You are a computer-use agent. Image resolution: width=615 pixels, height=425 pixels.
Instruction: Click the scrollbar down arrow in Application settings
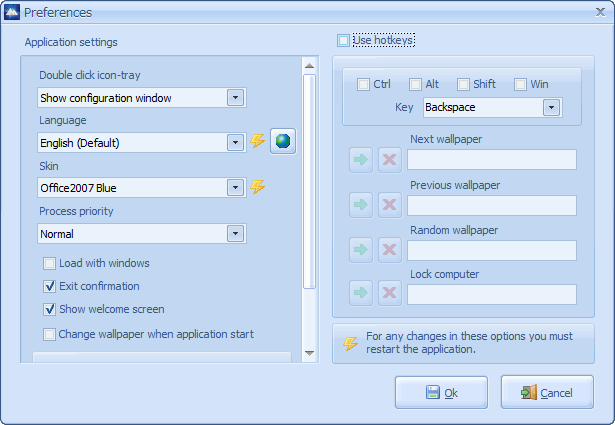click(x=309, y=353)
